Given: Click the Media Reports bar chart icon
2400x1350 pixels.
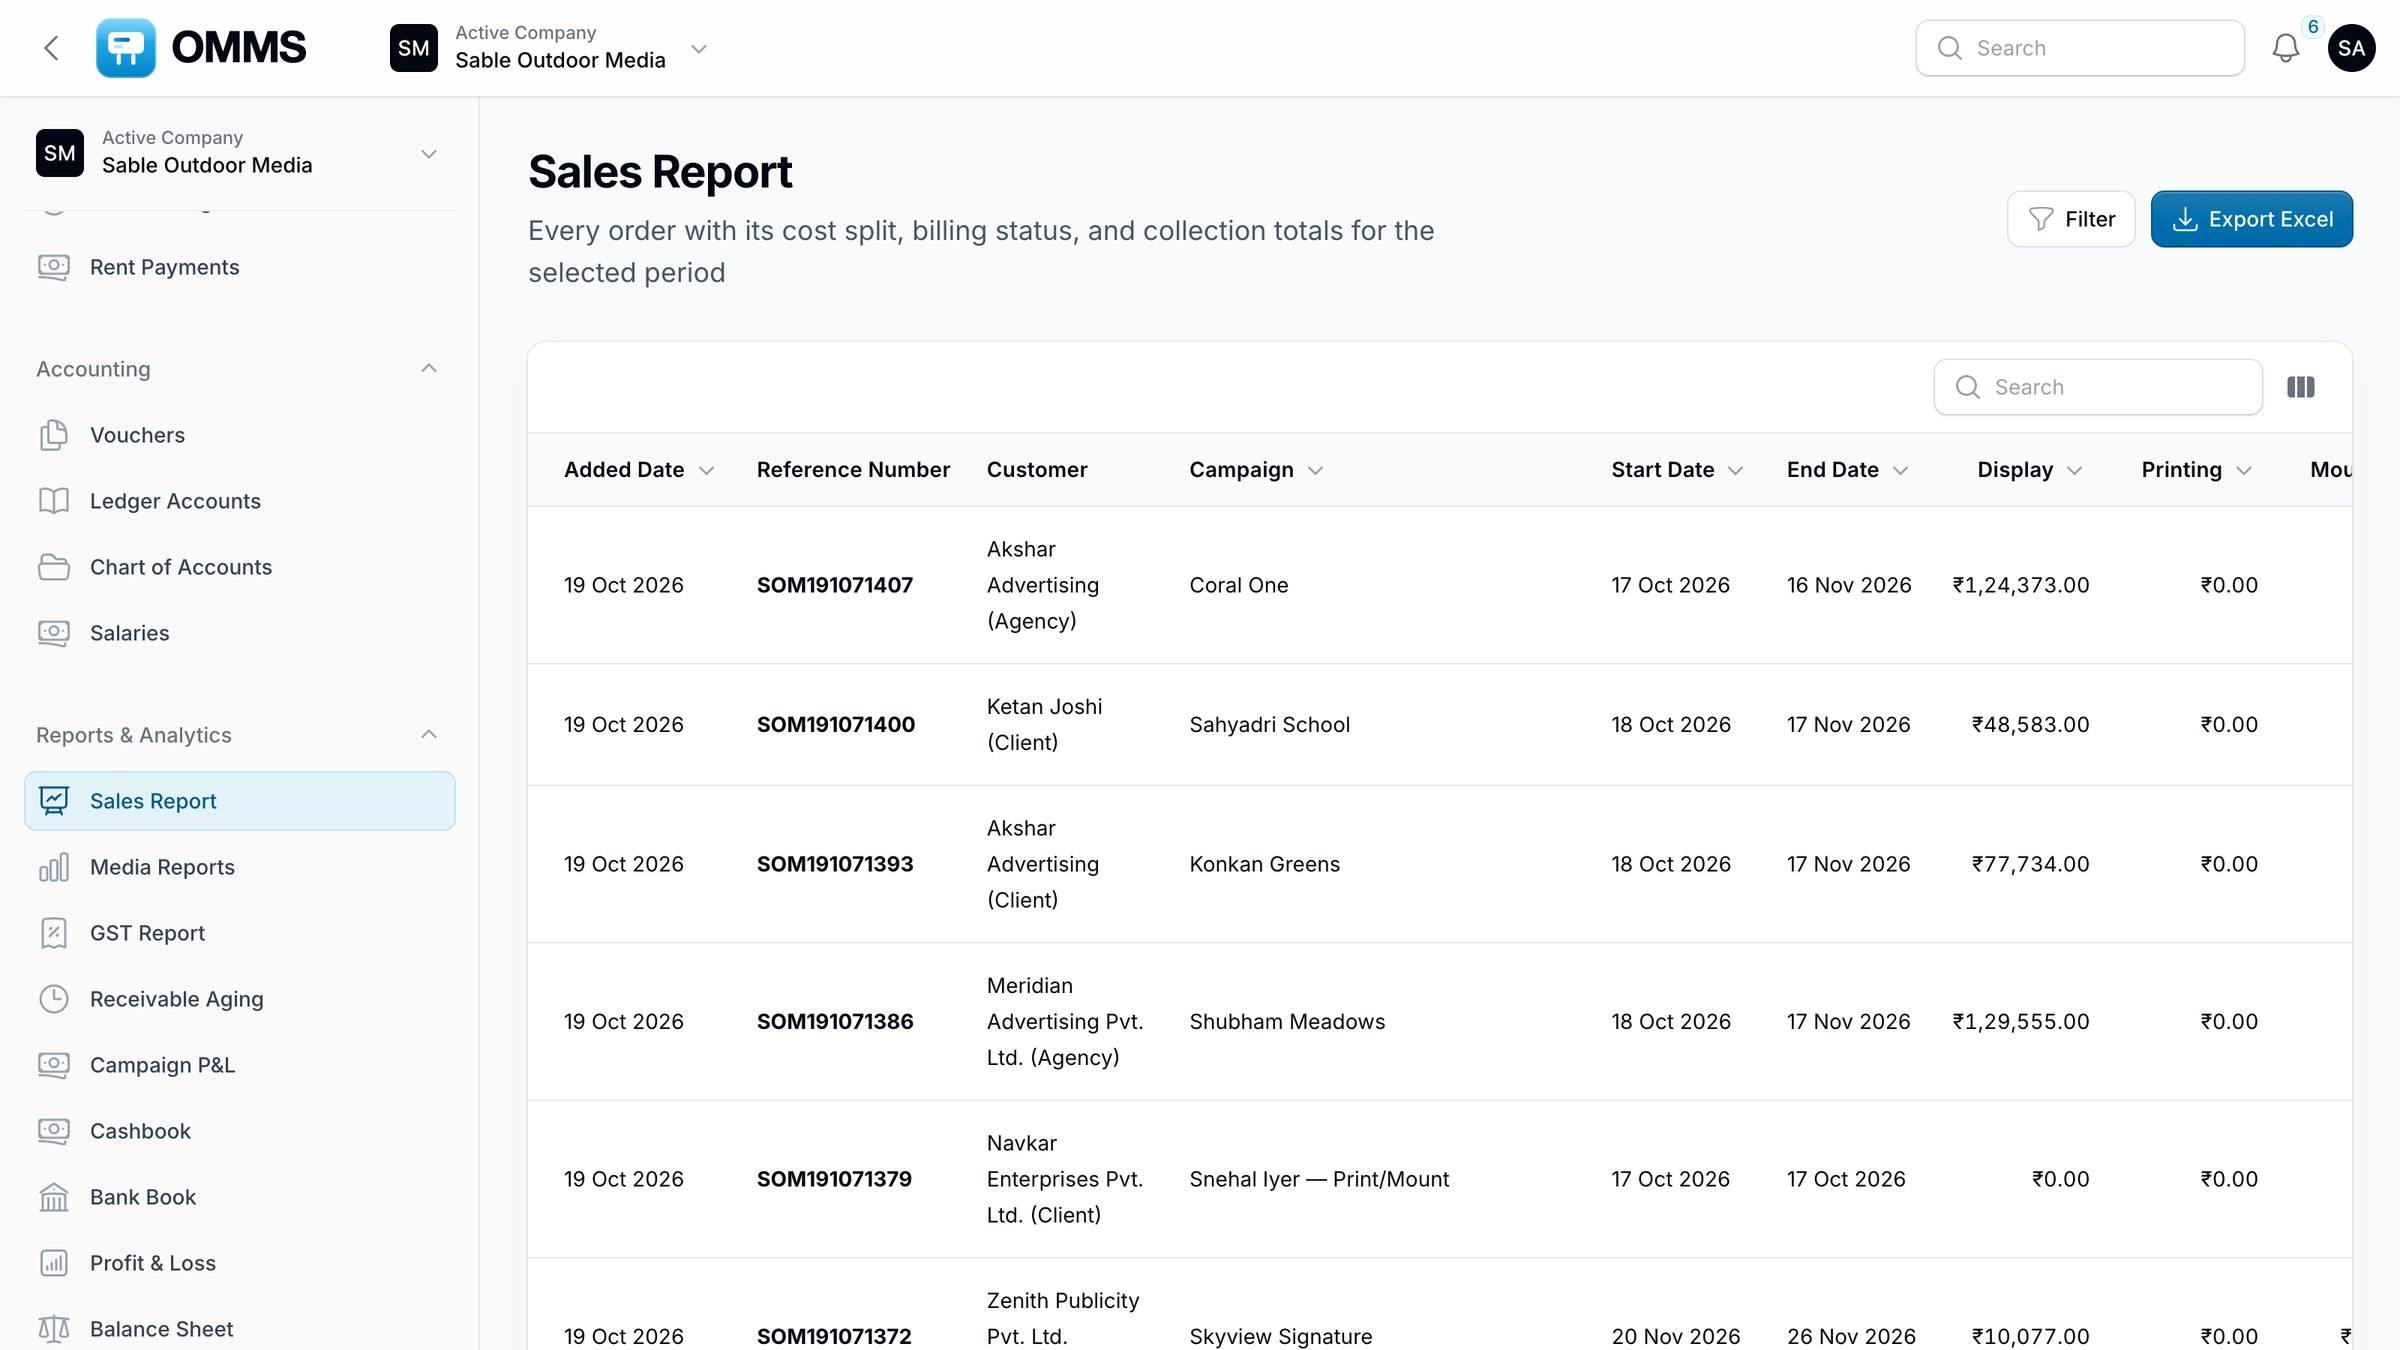Looking at the screenshot, I should 54,867.
